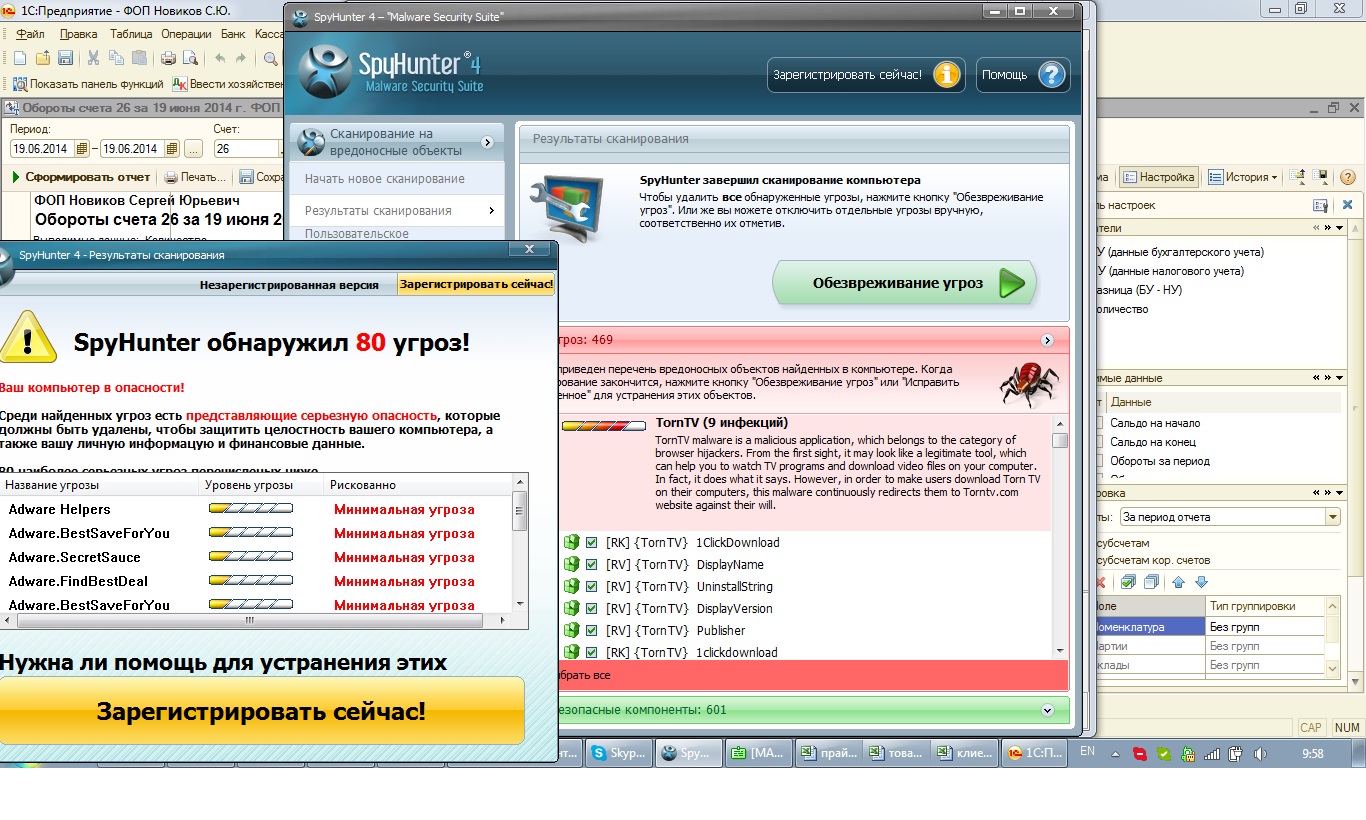The image size is (1366, 820).
Task: Open the История dropdown arrow
Action: click(x=1275, y=178)
